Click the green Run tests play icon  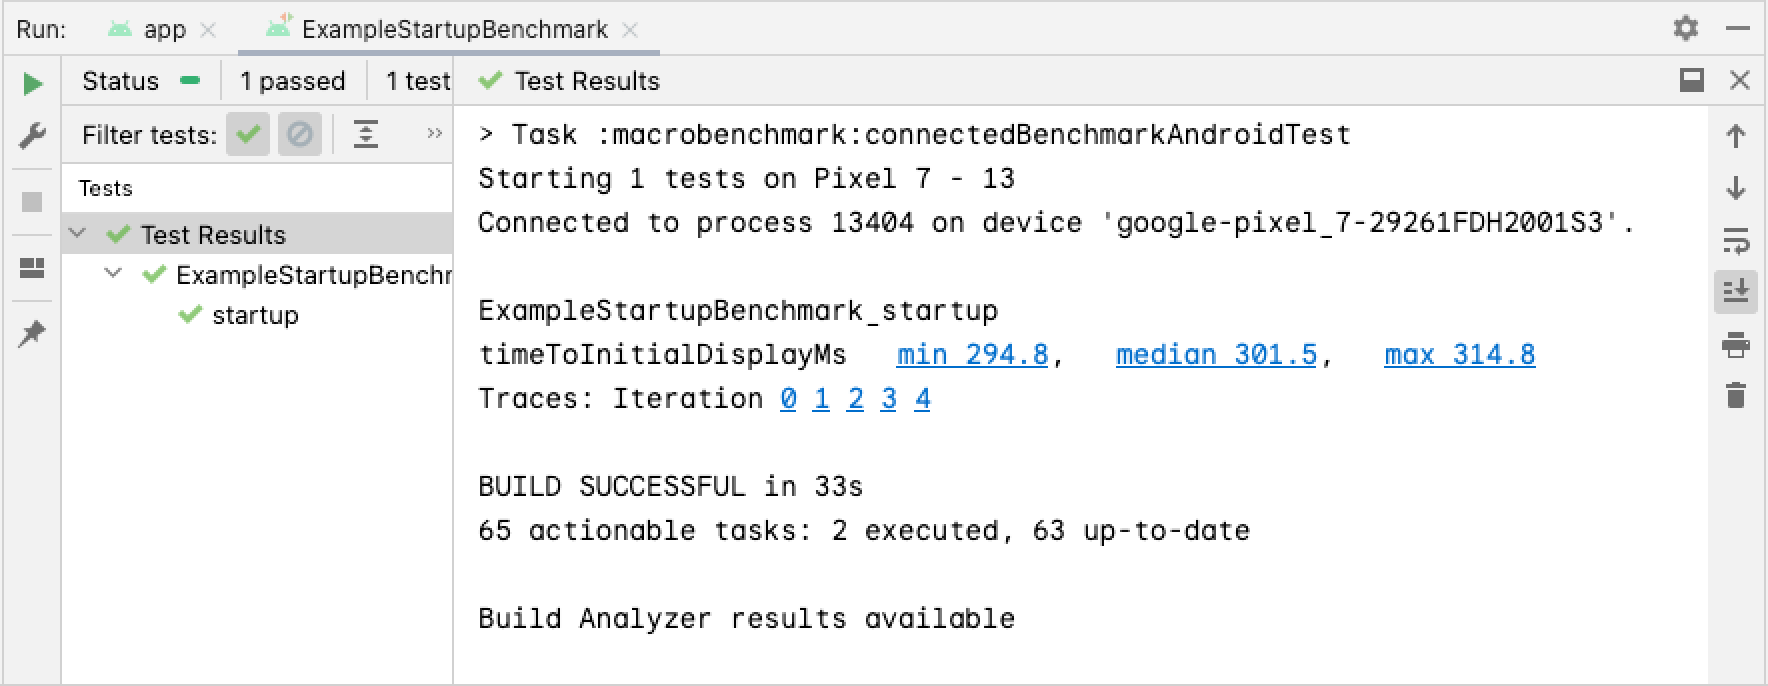(33, 83)
